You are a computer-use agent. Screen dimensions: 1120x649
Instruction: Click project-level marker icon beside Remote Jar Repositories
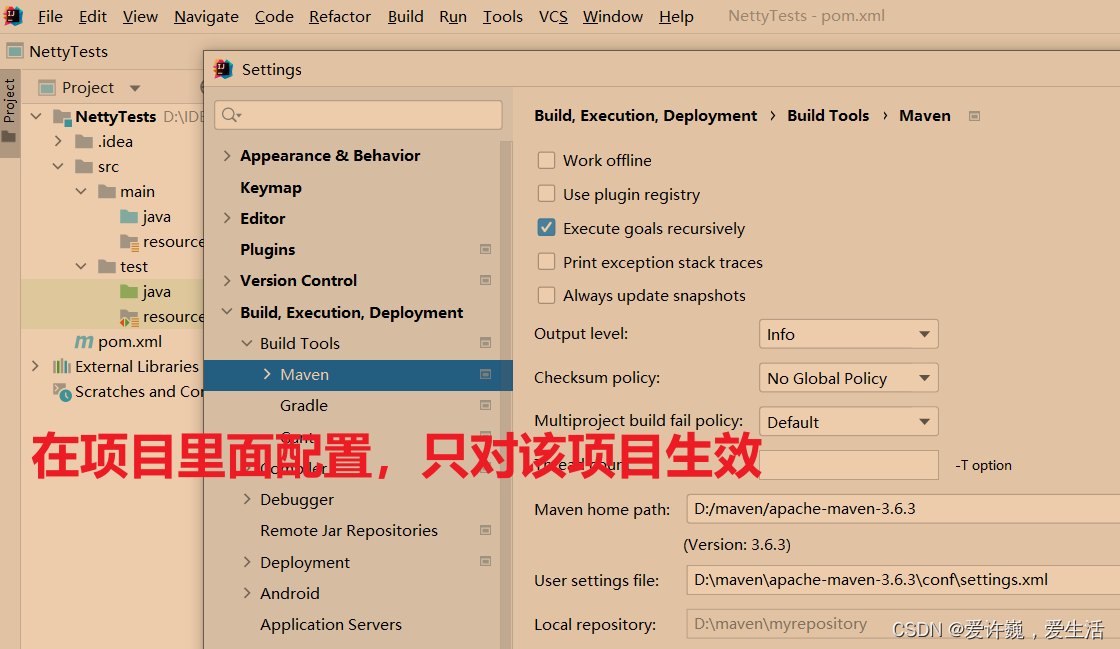click(x=485, y=530)
